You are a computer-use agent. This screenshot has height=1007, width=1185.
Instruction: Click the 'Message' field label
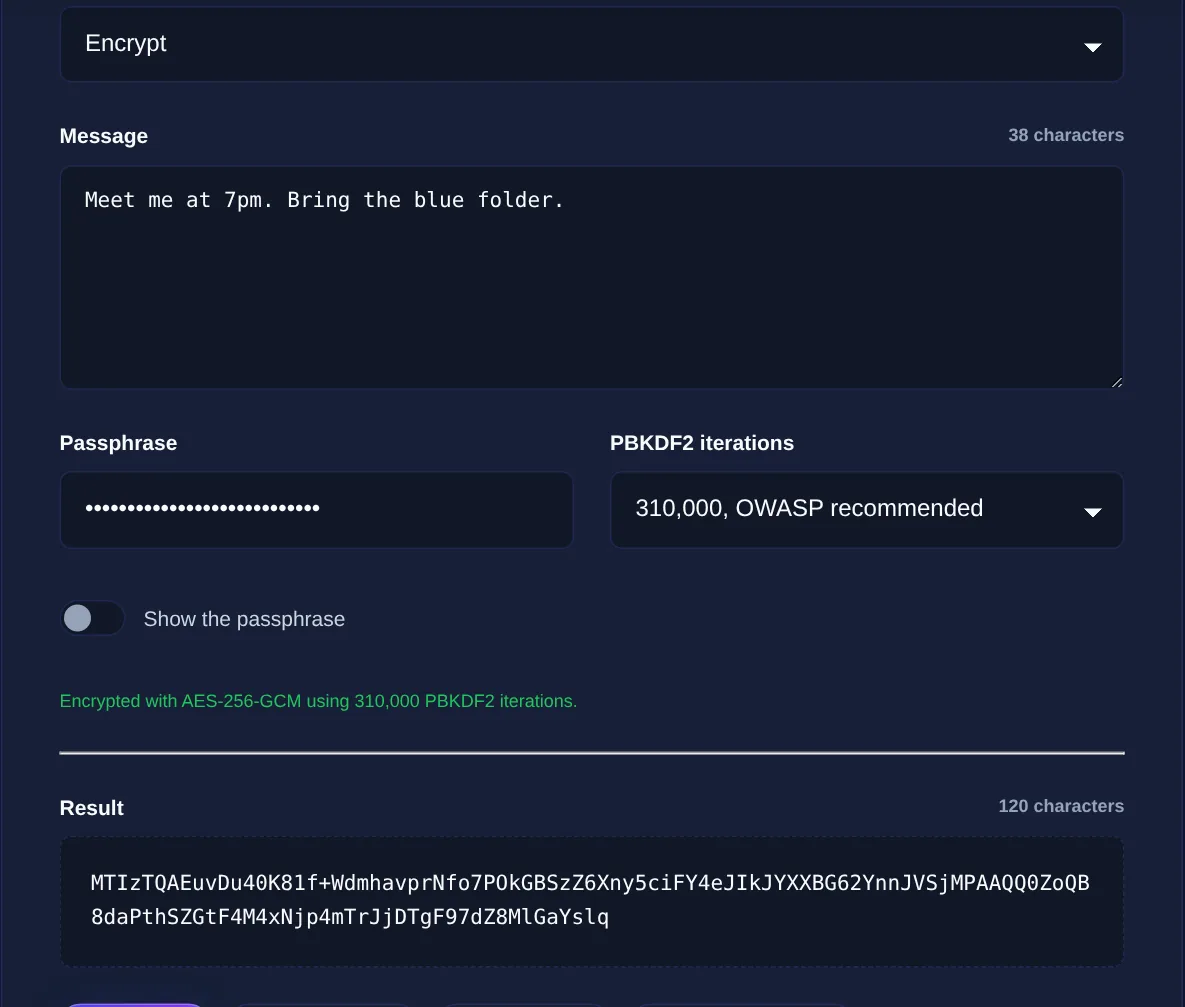(x=104, y=136)
